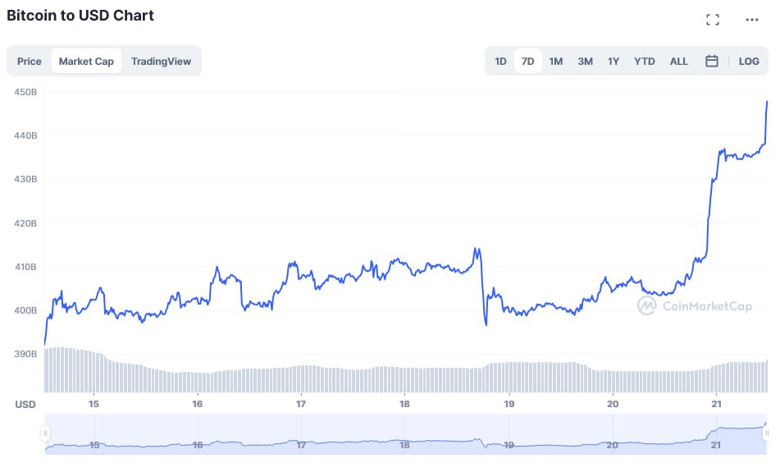Show ALL time history
The height and width of the screenshot is (463, 780).
pyautogui.click(x=679, y=61)
